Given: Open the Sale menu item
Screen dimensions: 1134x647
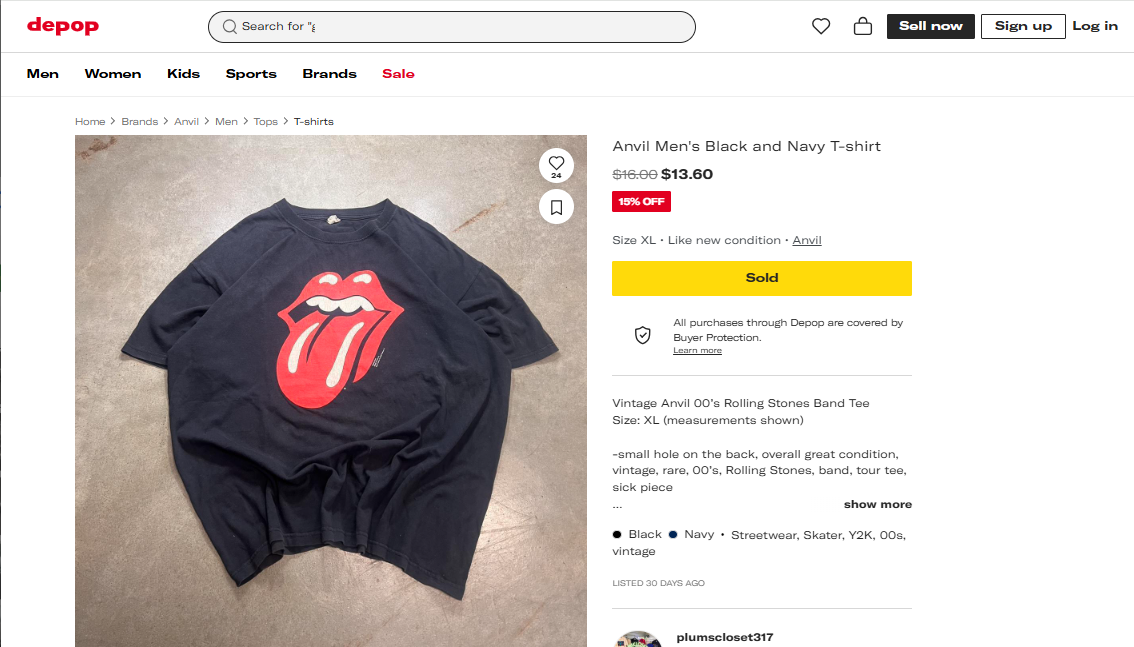Looking at the screenshot, I should point(398,74).
